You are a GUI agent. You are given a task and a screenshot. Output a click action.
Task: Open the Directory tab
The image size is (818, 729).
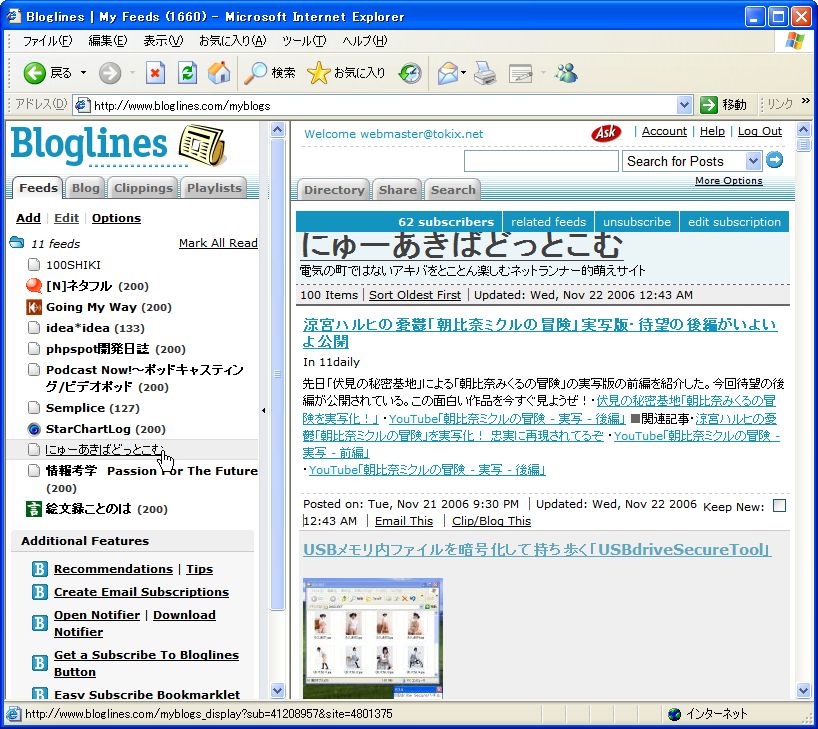tap(334, 190)
